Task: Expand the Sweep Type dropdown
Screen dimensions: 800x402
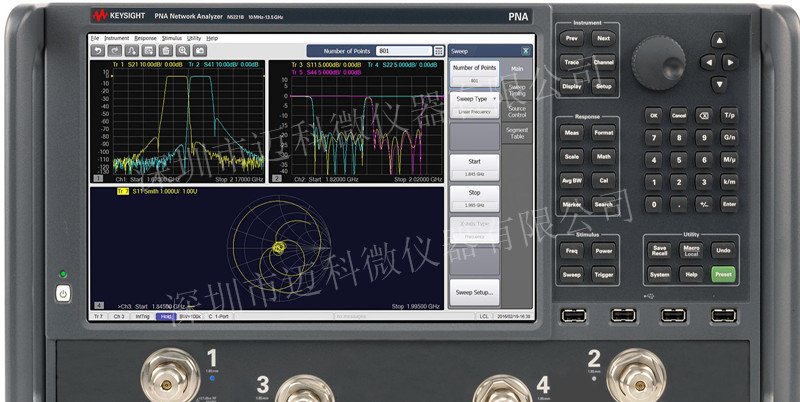Action: pyautogui.click(x=474, y=105)
